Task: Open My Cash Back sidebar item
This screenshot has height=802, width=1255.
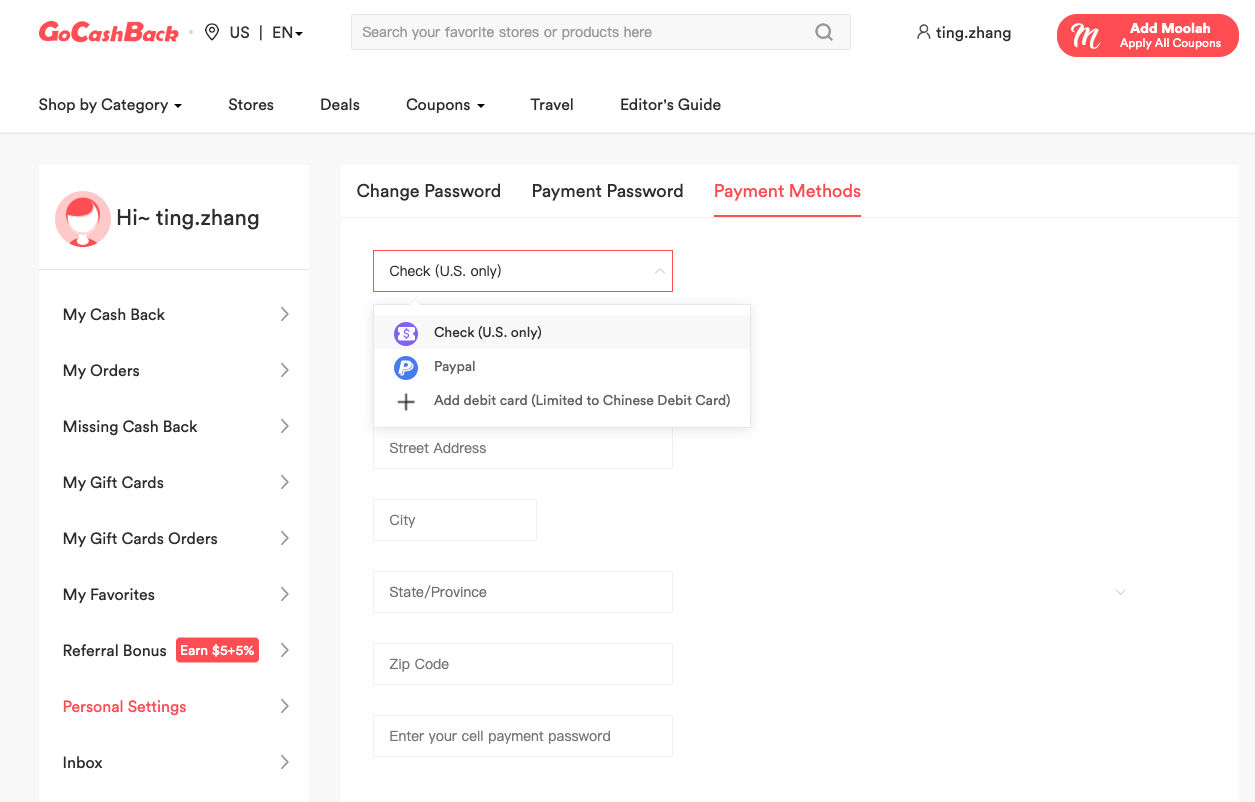Action: coord(174,314)
